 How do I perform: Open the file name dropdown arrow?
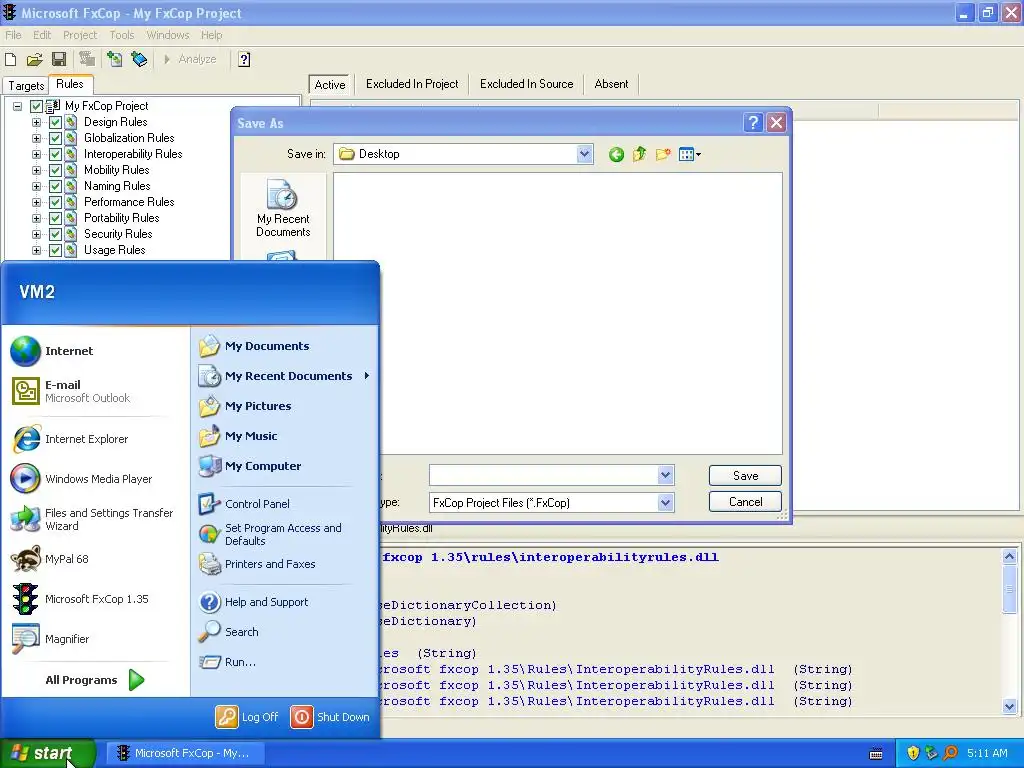click(x=665, y=475)
